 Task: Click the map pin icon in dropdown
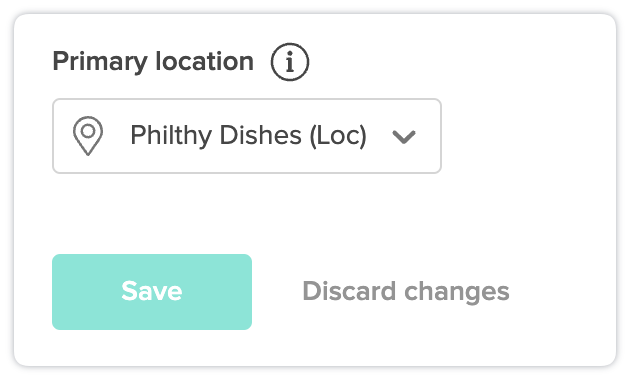[88, 136]
